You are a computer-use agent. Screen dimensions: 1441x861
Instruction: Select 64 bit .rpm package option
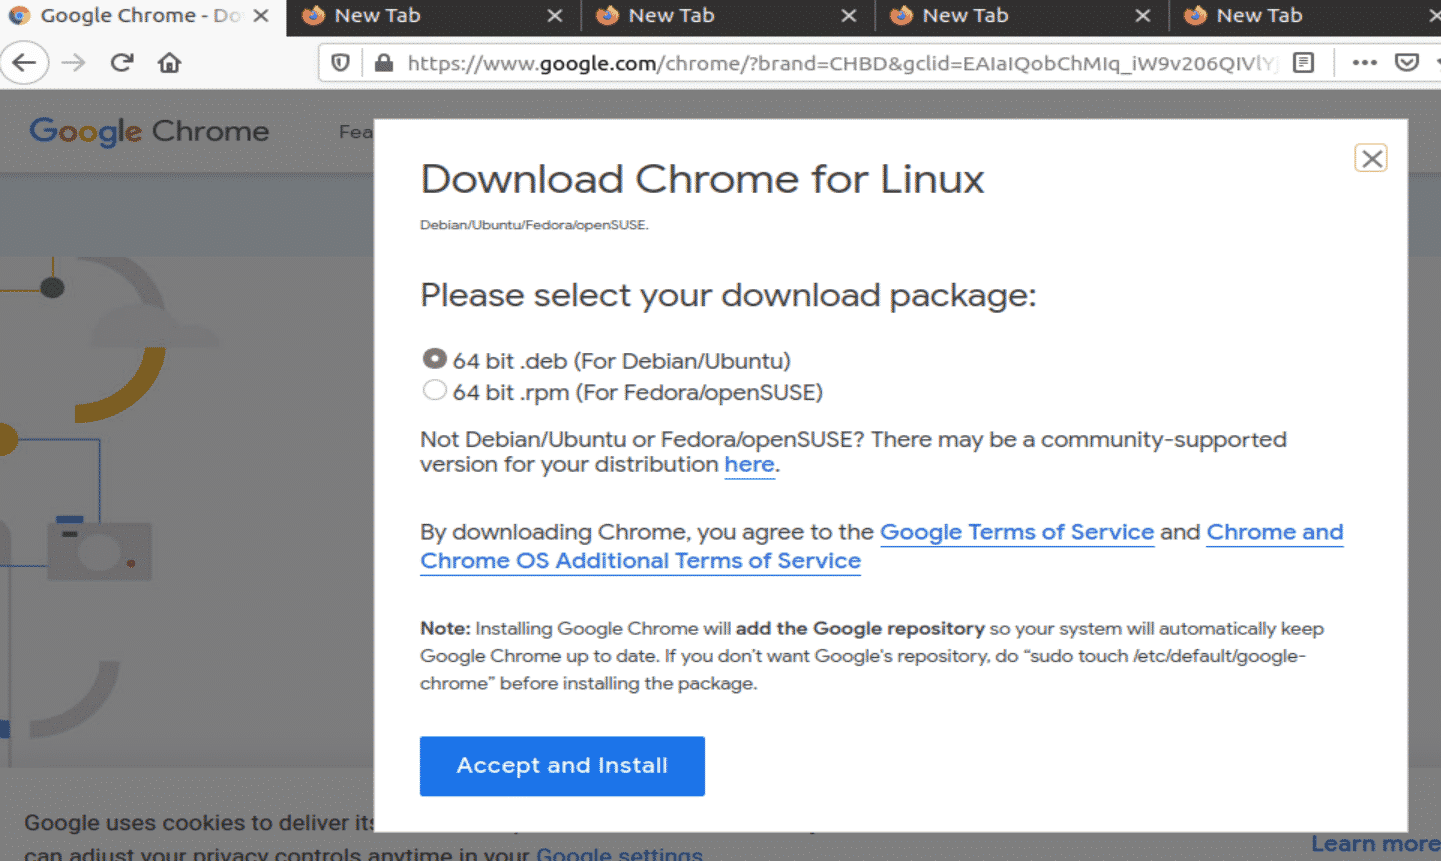pos(434,391)
